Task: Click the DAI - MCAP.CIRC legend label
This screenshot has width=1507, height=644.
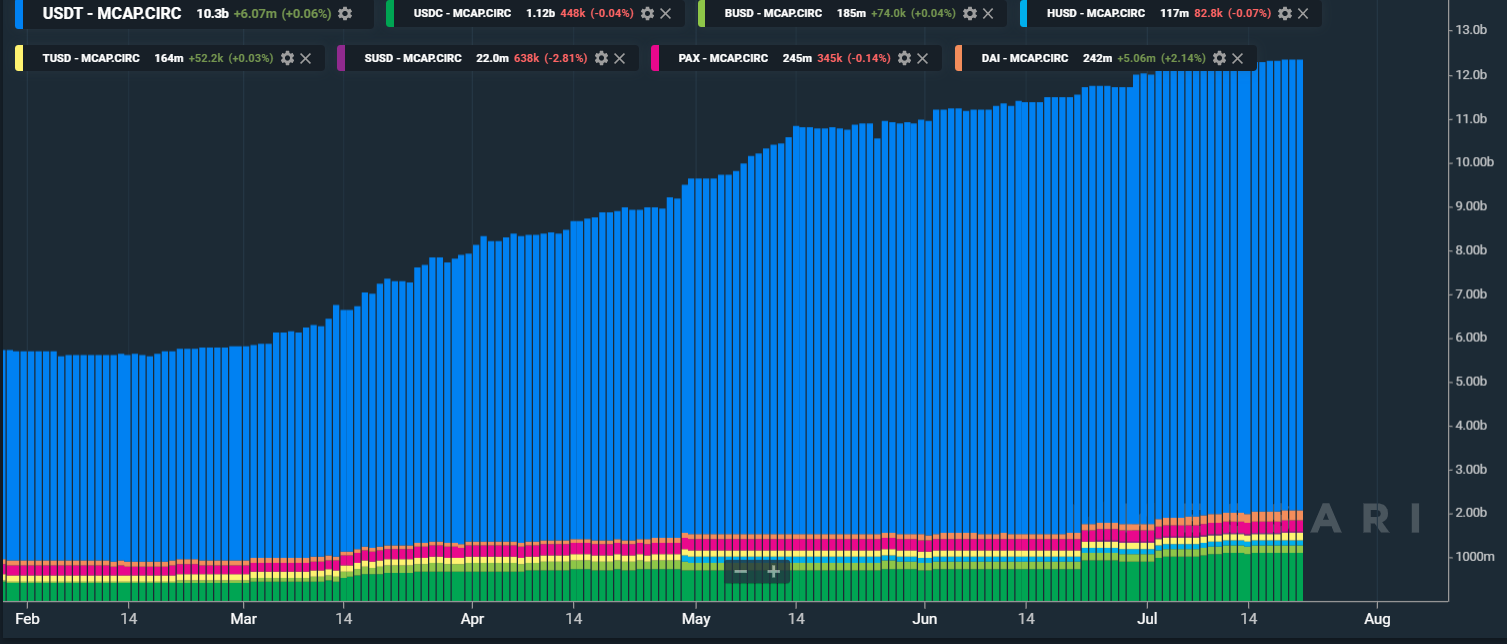Action: click(1025, 58)
